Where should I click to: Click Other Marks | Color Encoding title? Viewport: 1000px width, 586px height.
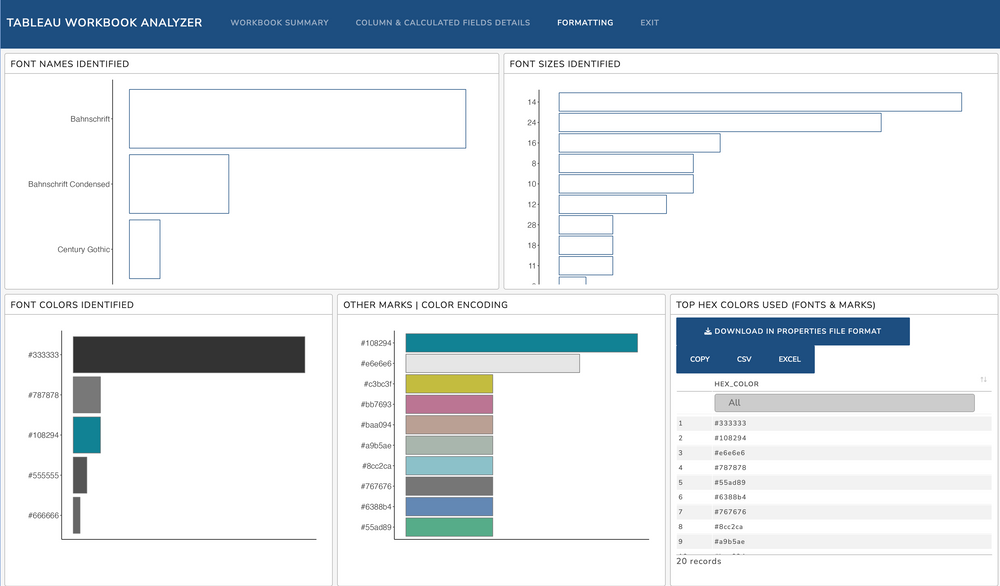point(425,305)
